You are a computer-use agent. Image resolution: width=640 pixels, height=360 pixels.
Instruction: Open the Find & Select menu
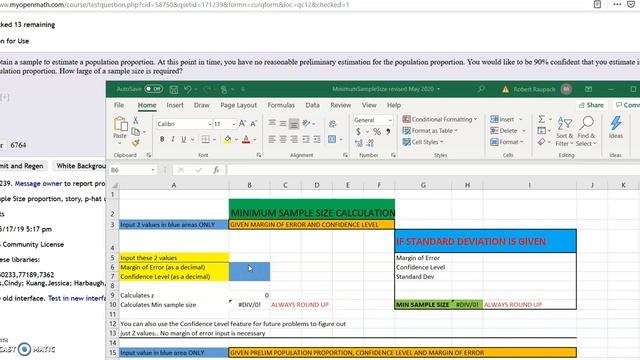pyautogui.click(x=587, y=131)
